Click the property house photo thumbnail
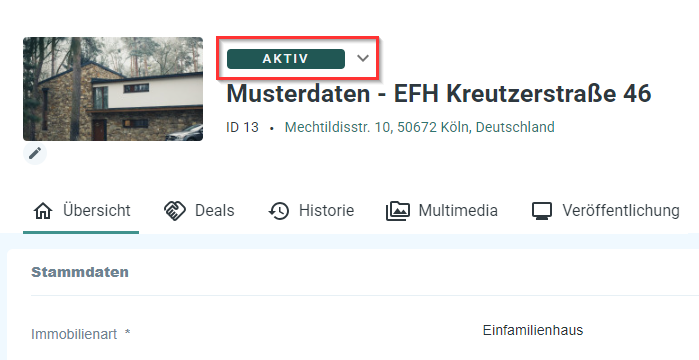The image size is (699, 360). point(113,89)
